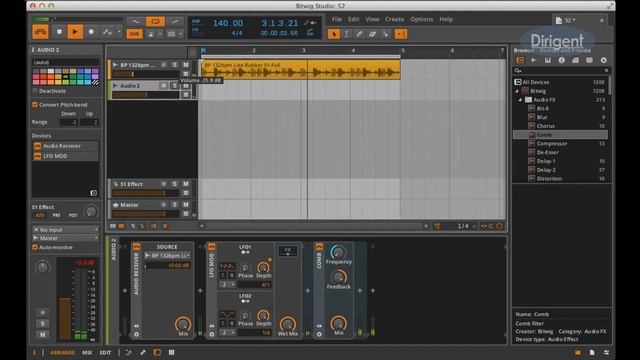Switch to the MIX view
The width and height of the screenshot is (640, 360).
(87, 352)
